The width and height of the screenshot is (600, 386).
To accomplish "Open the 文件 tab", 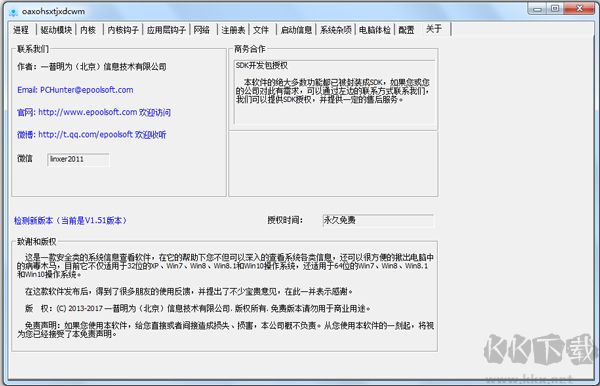I will coord(262,30).
